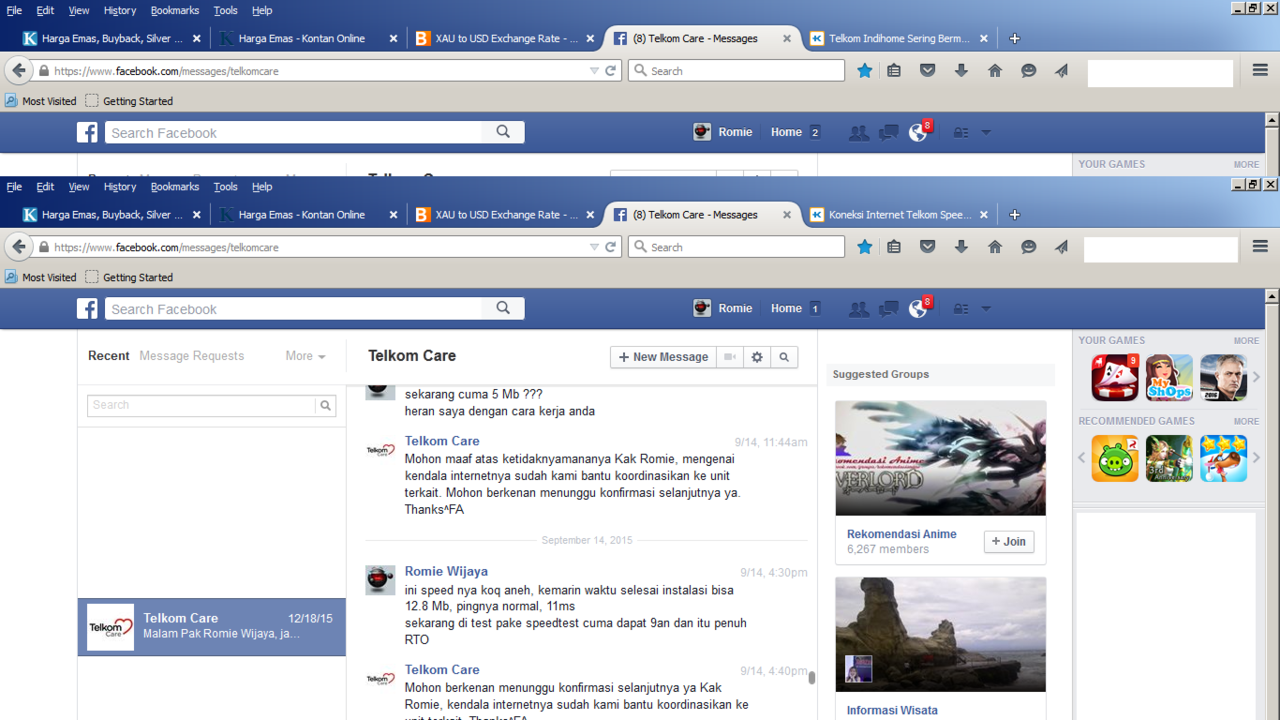The height and width of the screenshot is (720, 1280).
Task: Open History menu in front window
Action: tap(119, 187)
